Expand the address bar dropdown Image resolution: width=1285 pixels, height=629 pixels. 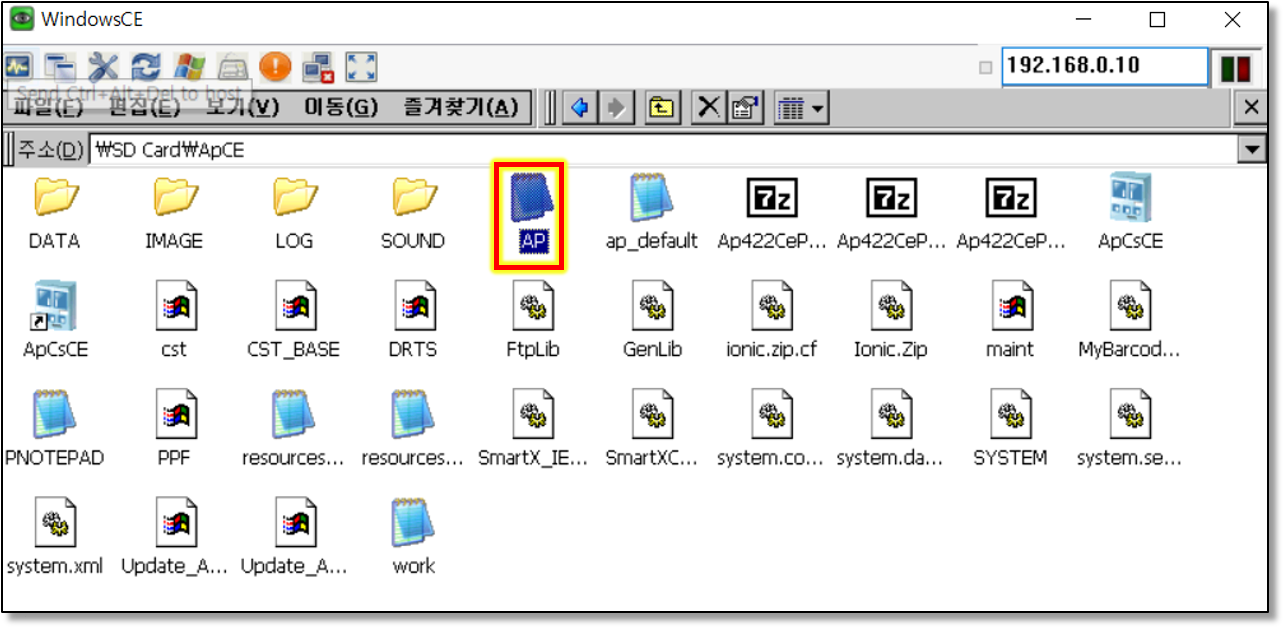point(1251,150)
